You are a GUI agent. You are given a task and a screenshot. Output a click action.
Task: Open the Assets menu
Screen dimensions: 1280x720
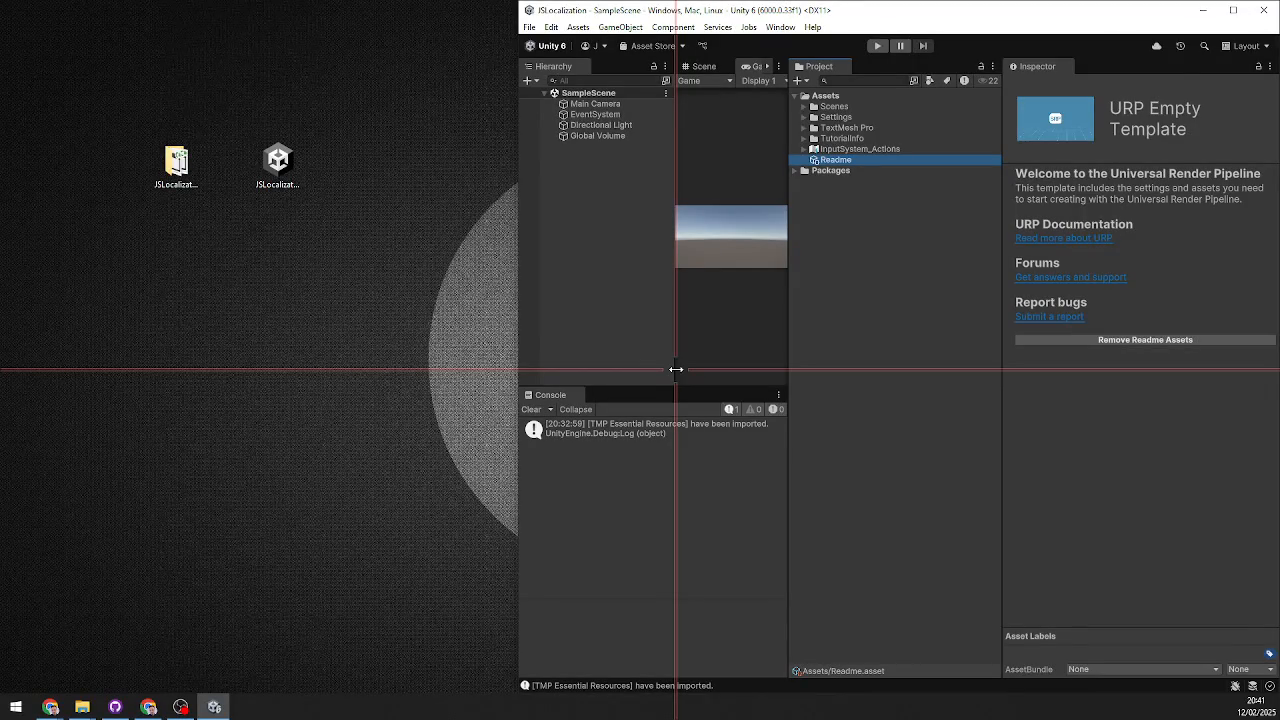click(x=578, y=27)
